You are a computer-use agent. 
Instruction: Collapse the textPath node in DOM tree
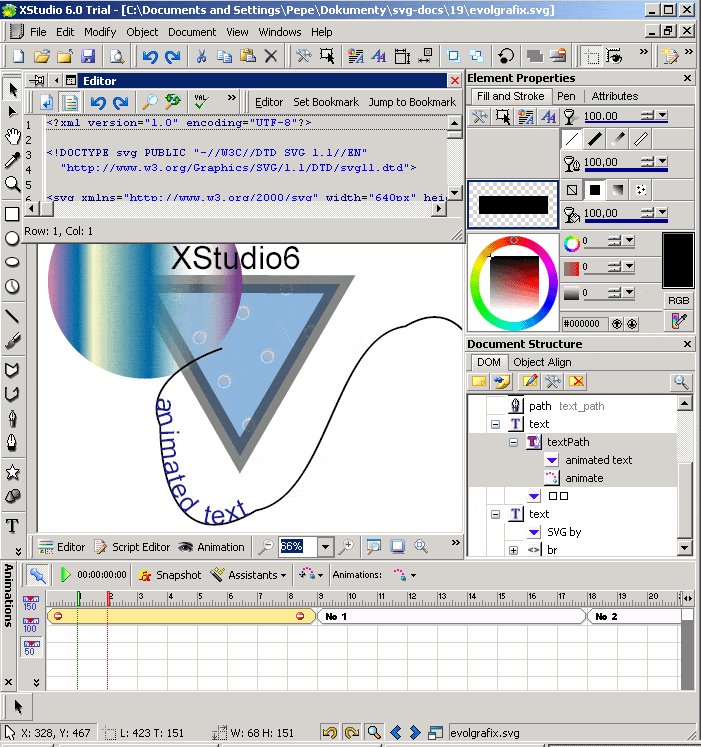(514, 442)
